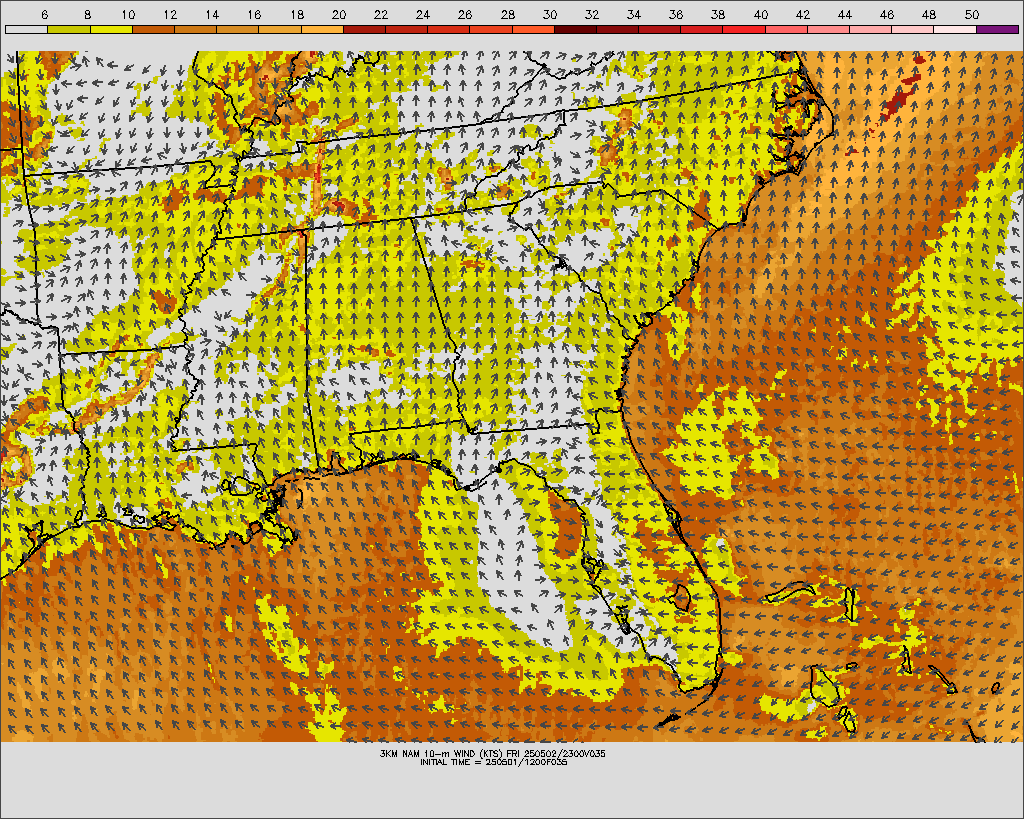Click the "3KM NAM 10-m WIND (KTS)" caption line
1024x819 pixels.
(x=492, y=754)
